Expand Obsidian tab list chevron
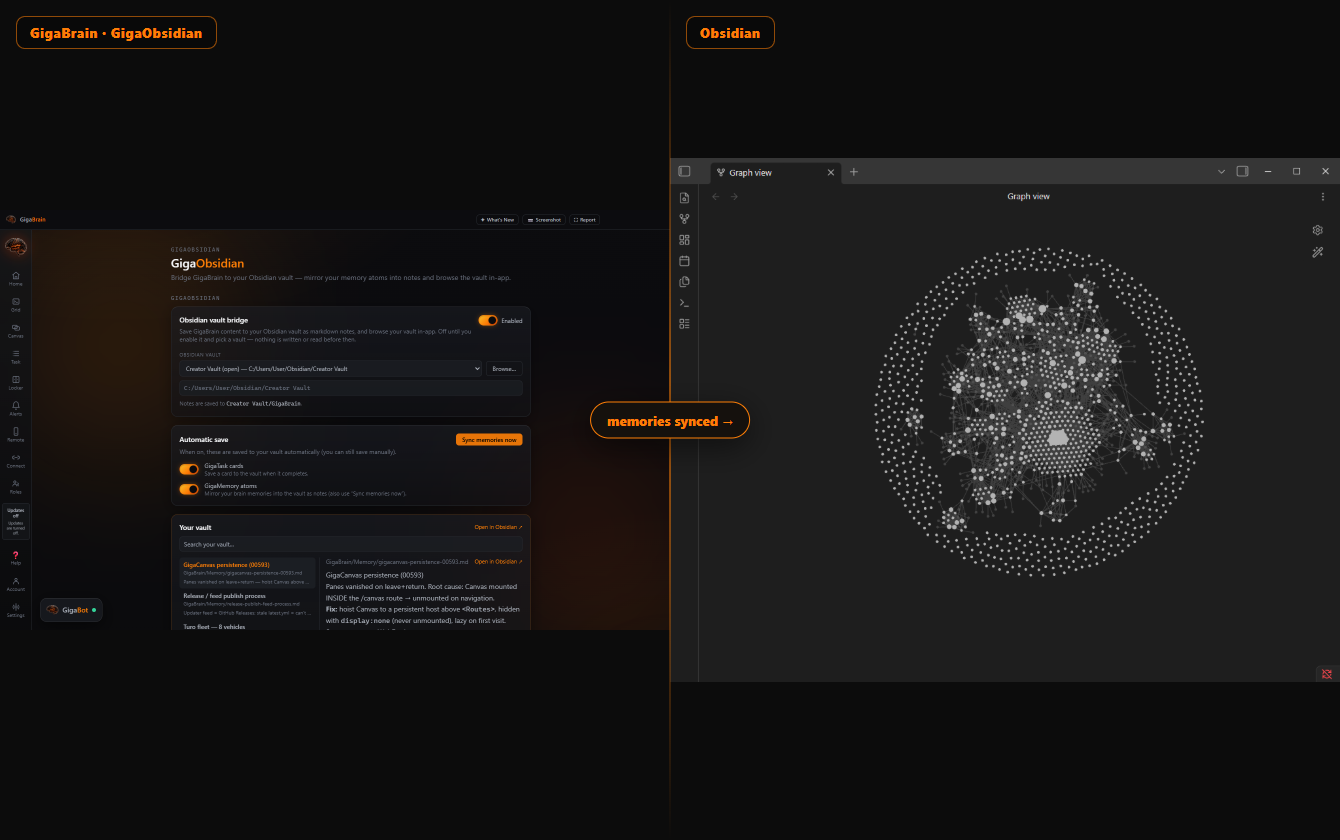The width and height of the screenshot is (1340, 840). [x=1221, y=172]
